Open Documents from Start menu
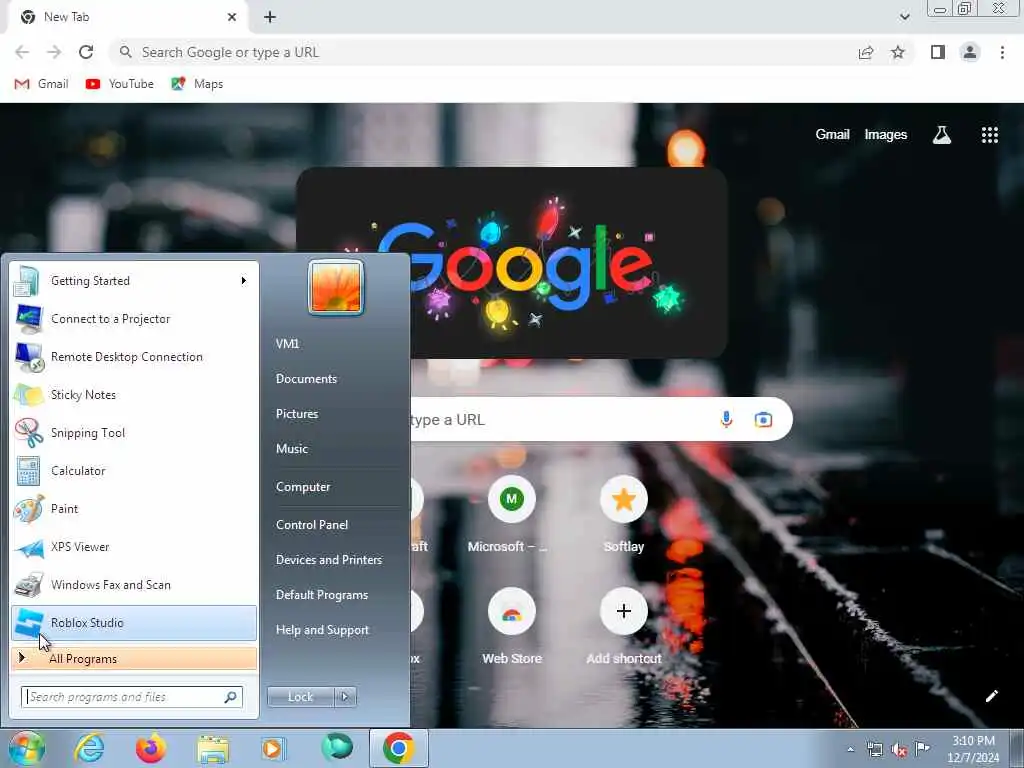Image resolution: width=1024 pixels, height=768 pixels. pyautogui.click(x=306, y=379)
